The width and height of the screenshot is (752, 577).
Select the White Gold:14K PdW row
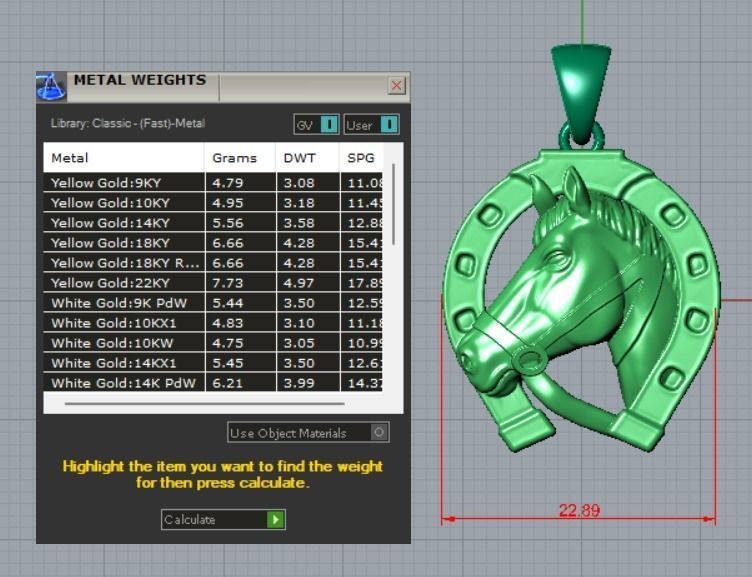click(x=213, y=383)
